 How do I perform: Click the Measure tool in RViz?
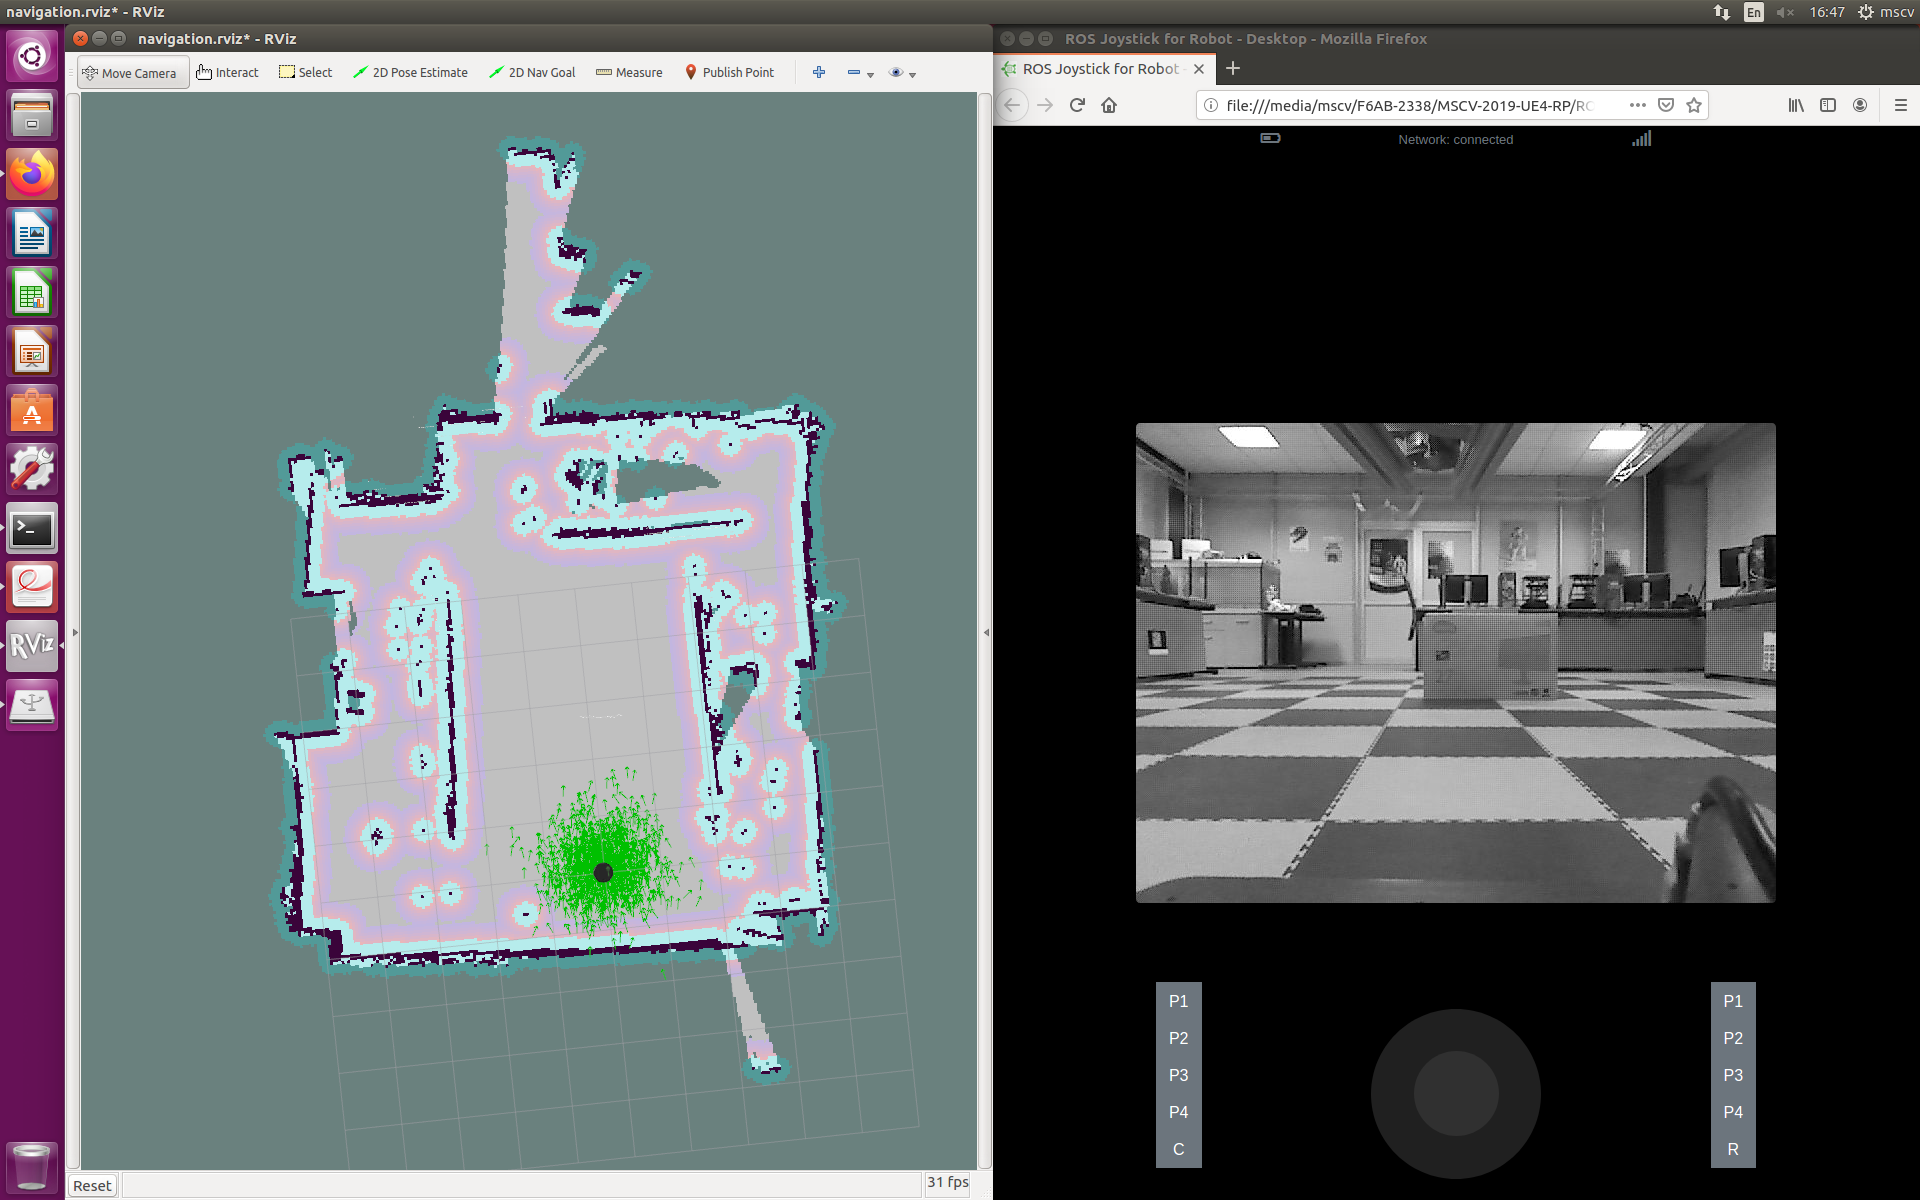pos(629,72)
